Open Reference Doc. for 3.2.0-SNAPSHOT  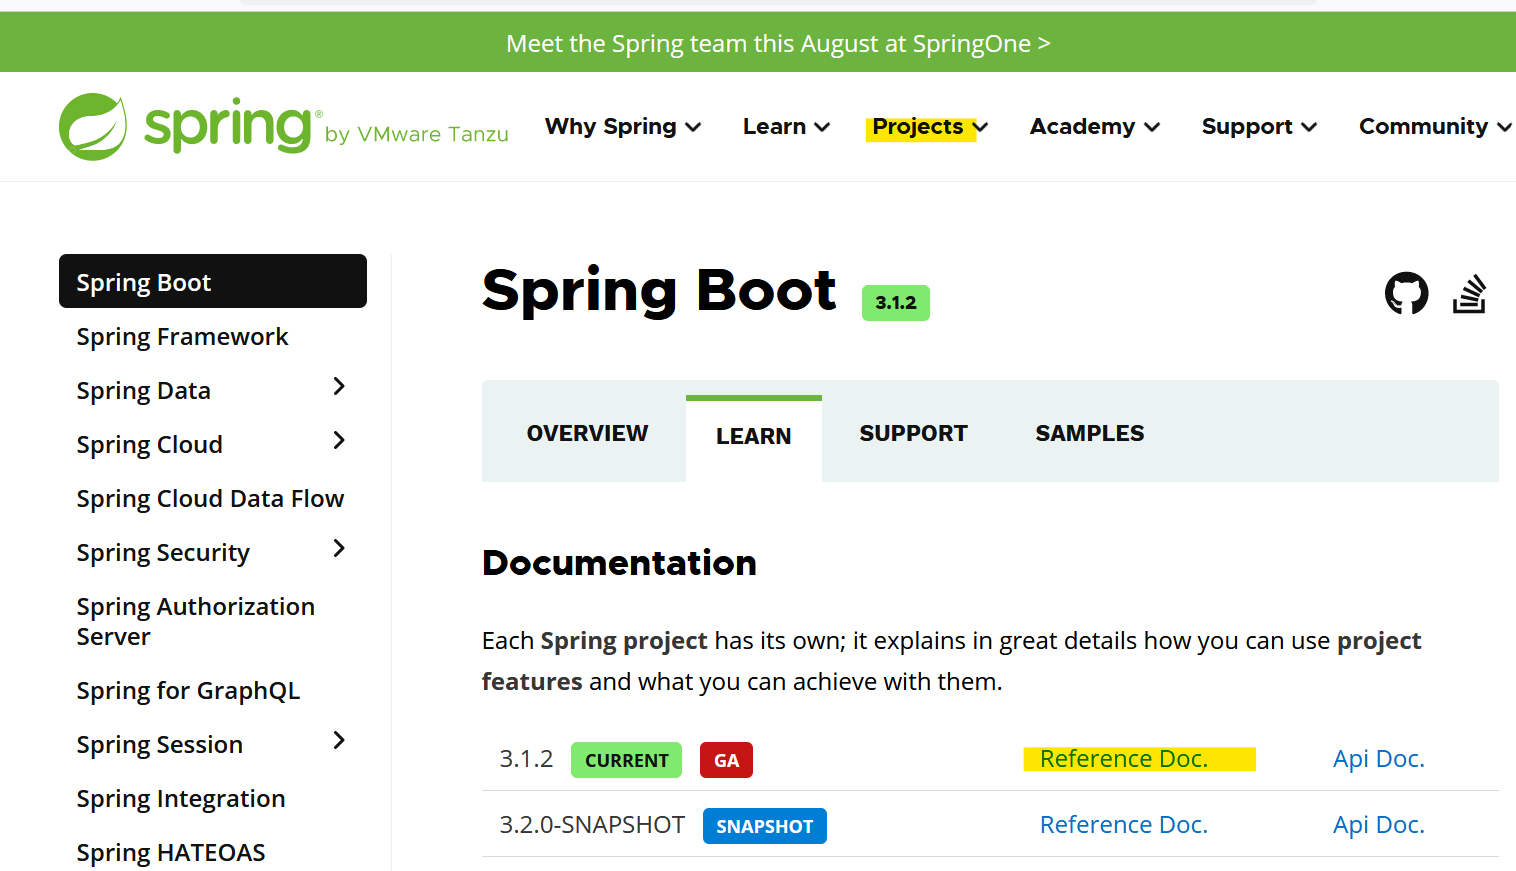point(1124,825)
